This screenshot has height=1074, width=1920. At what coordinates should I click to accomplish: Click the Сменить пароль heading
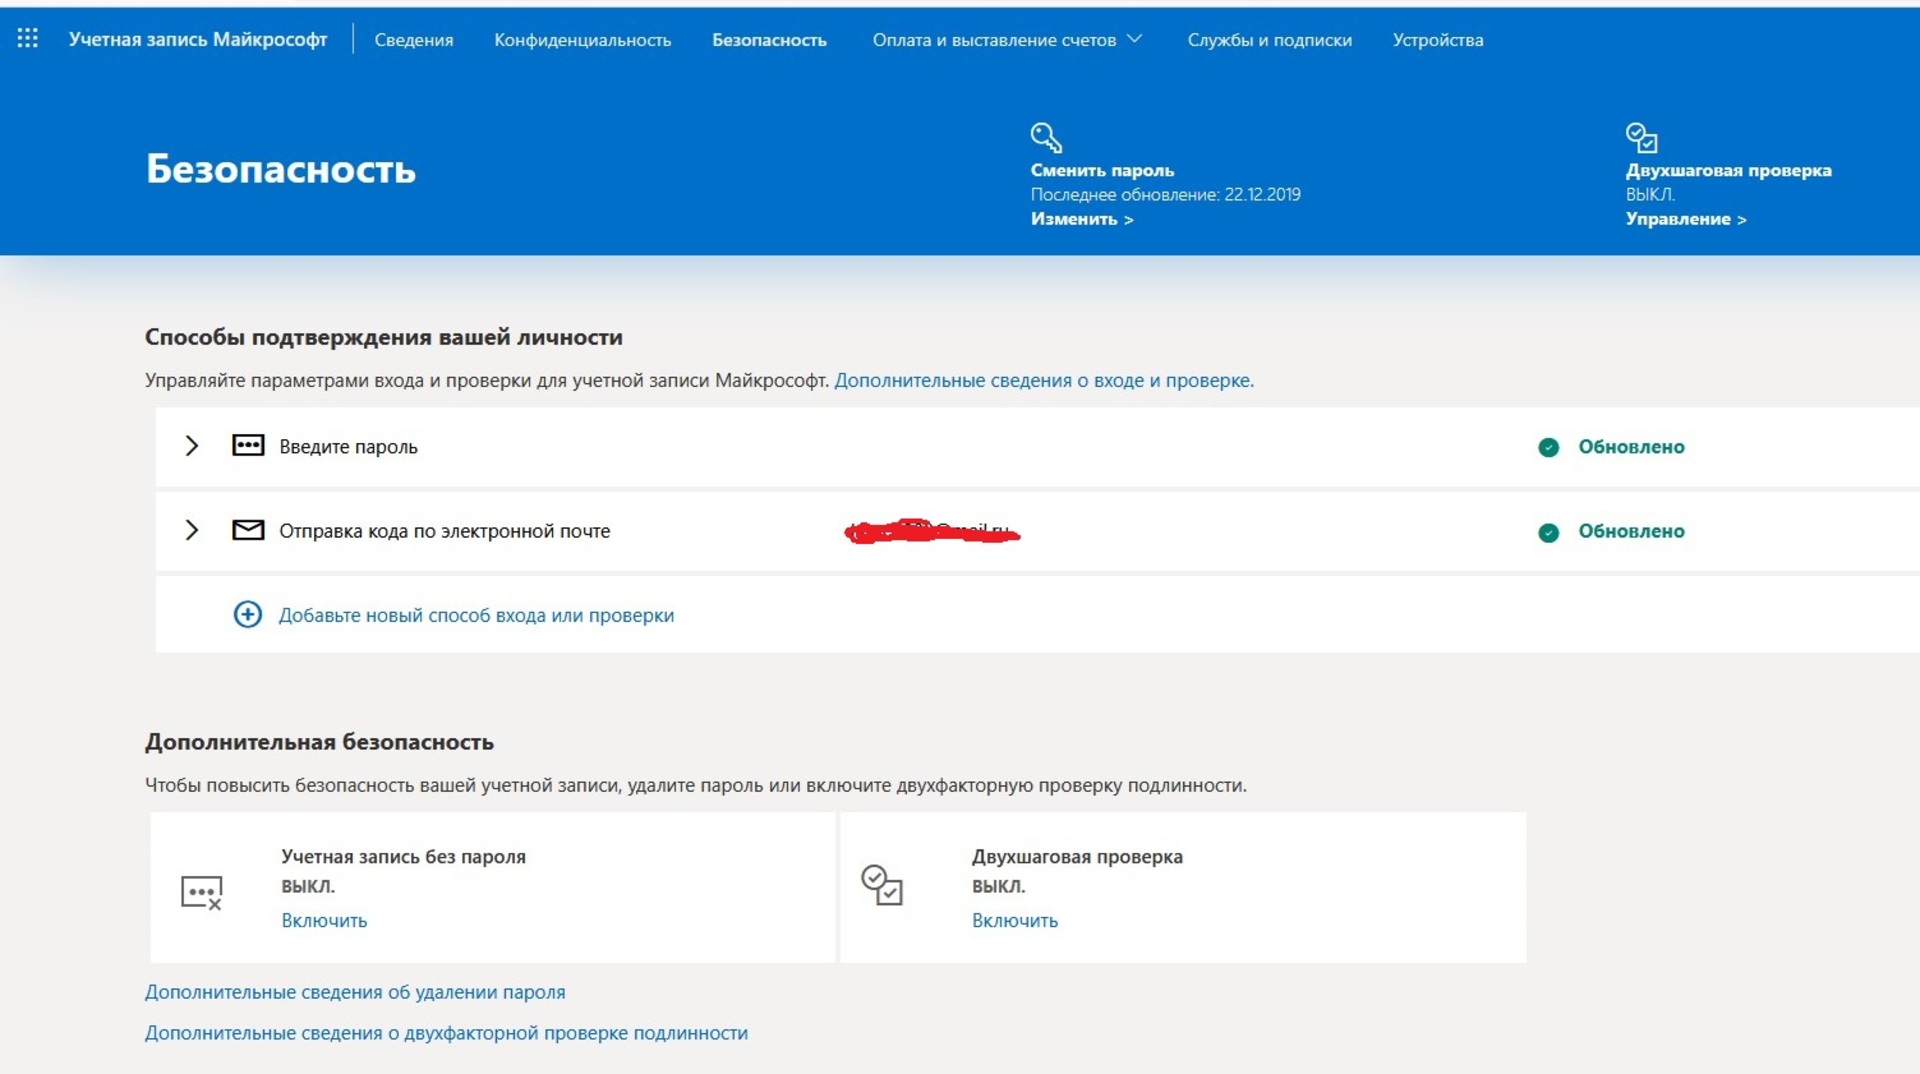coord(1102,170)
